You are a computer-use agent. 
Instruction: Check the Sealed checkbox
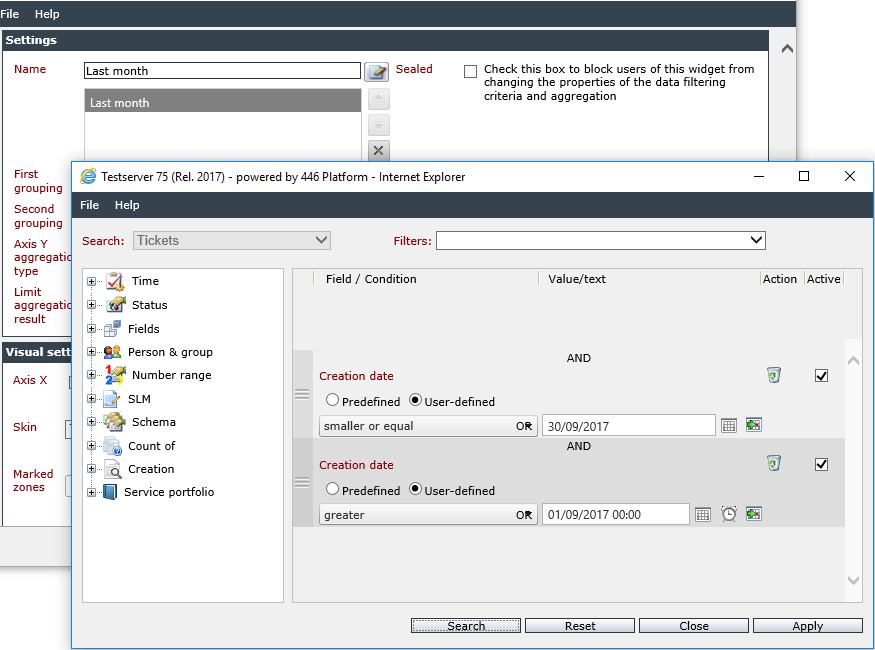tap(470, 71)
